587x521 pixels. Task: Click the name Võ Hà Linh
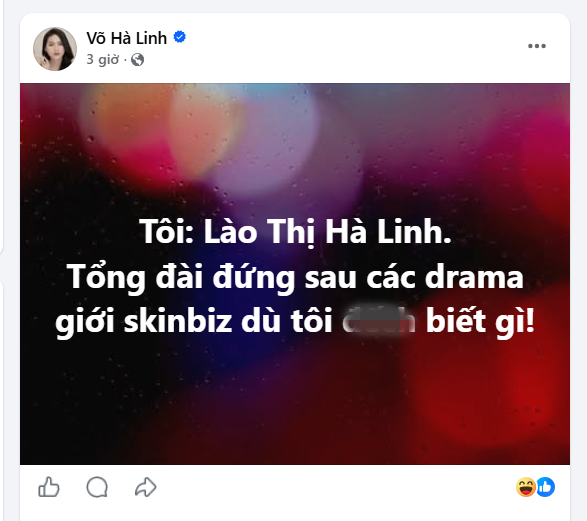(x=127, y=38)
